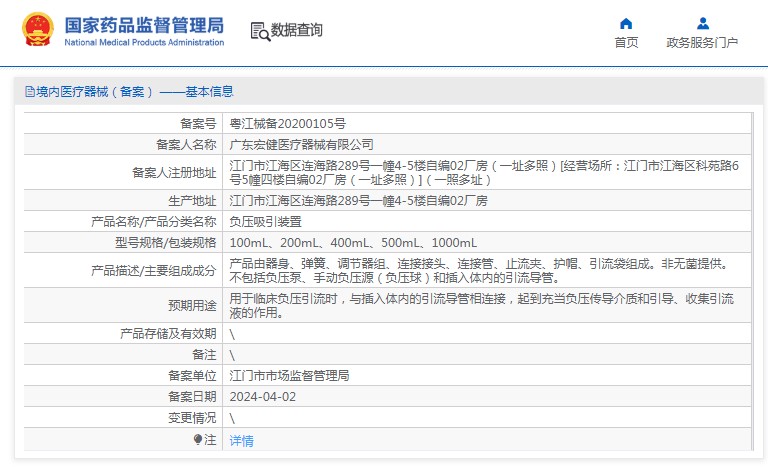This screenshot has width=768, height=467.
Task: Select filing authority 江门市市场监督管理局
Action: 289,375
